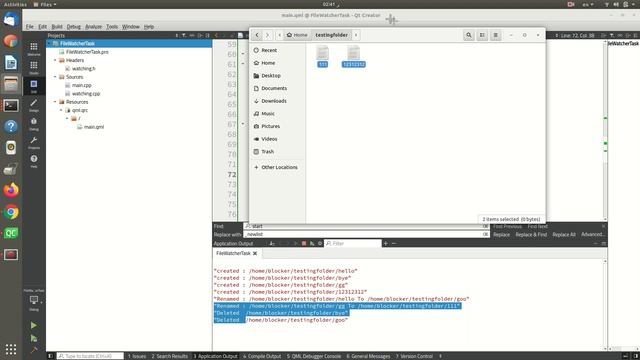Select the file named 12312312

pos(353,56)
